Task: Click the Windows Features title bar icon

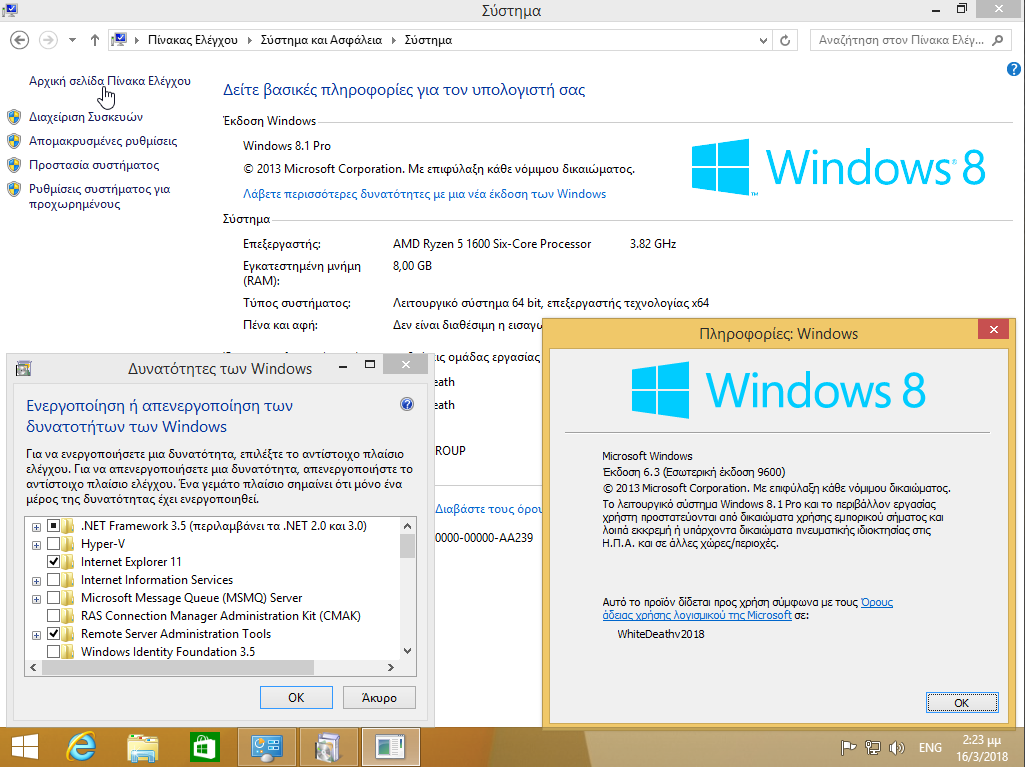Action: tap(24, 368)
